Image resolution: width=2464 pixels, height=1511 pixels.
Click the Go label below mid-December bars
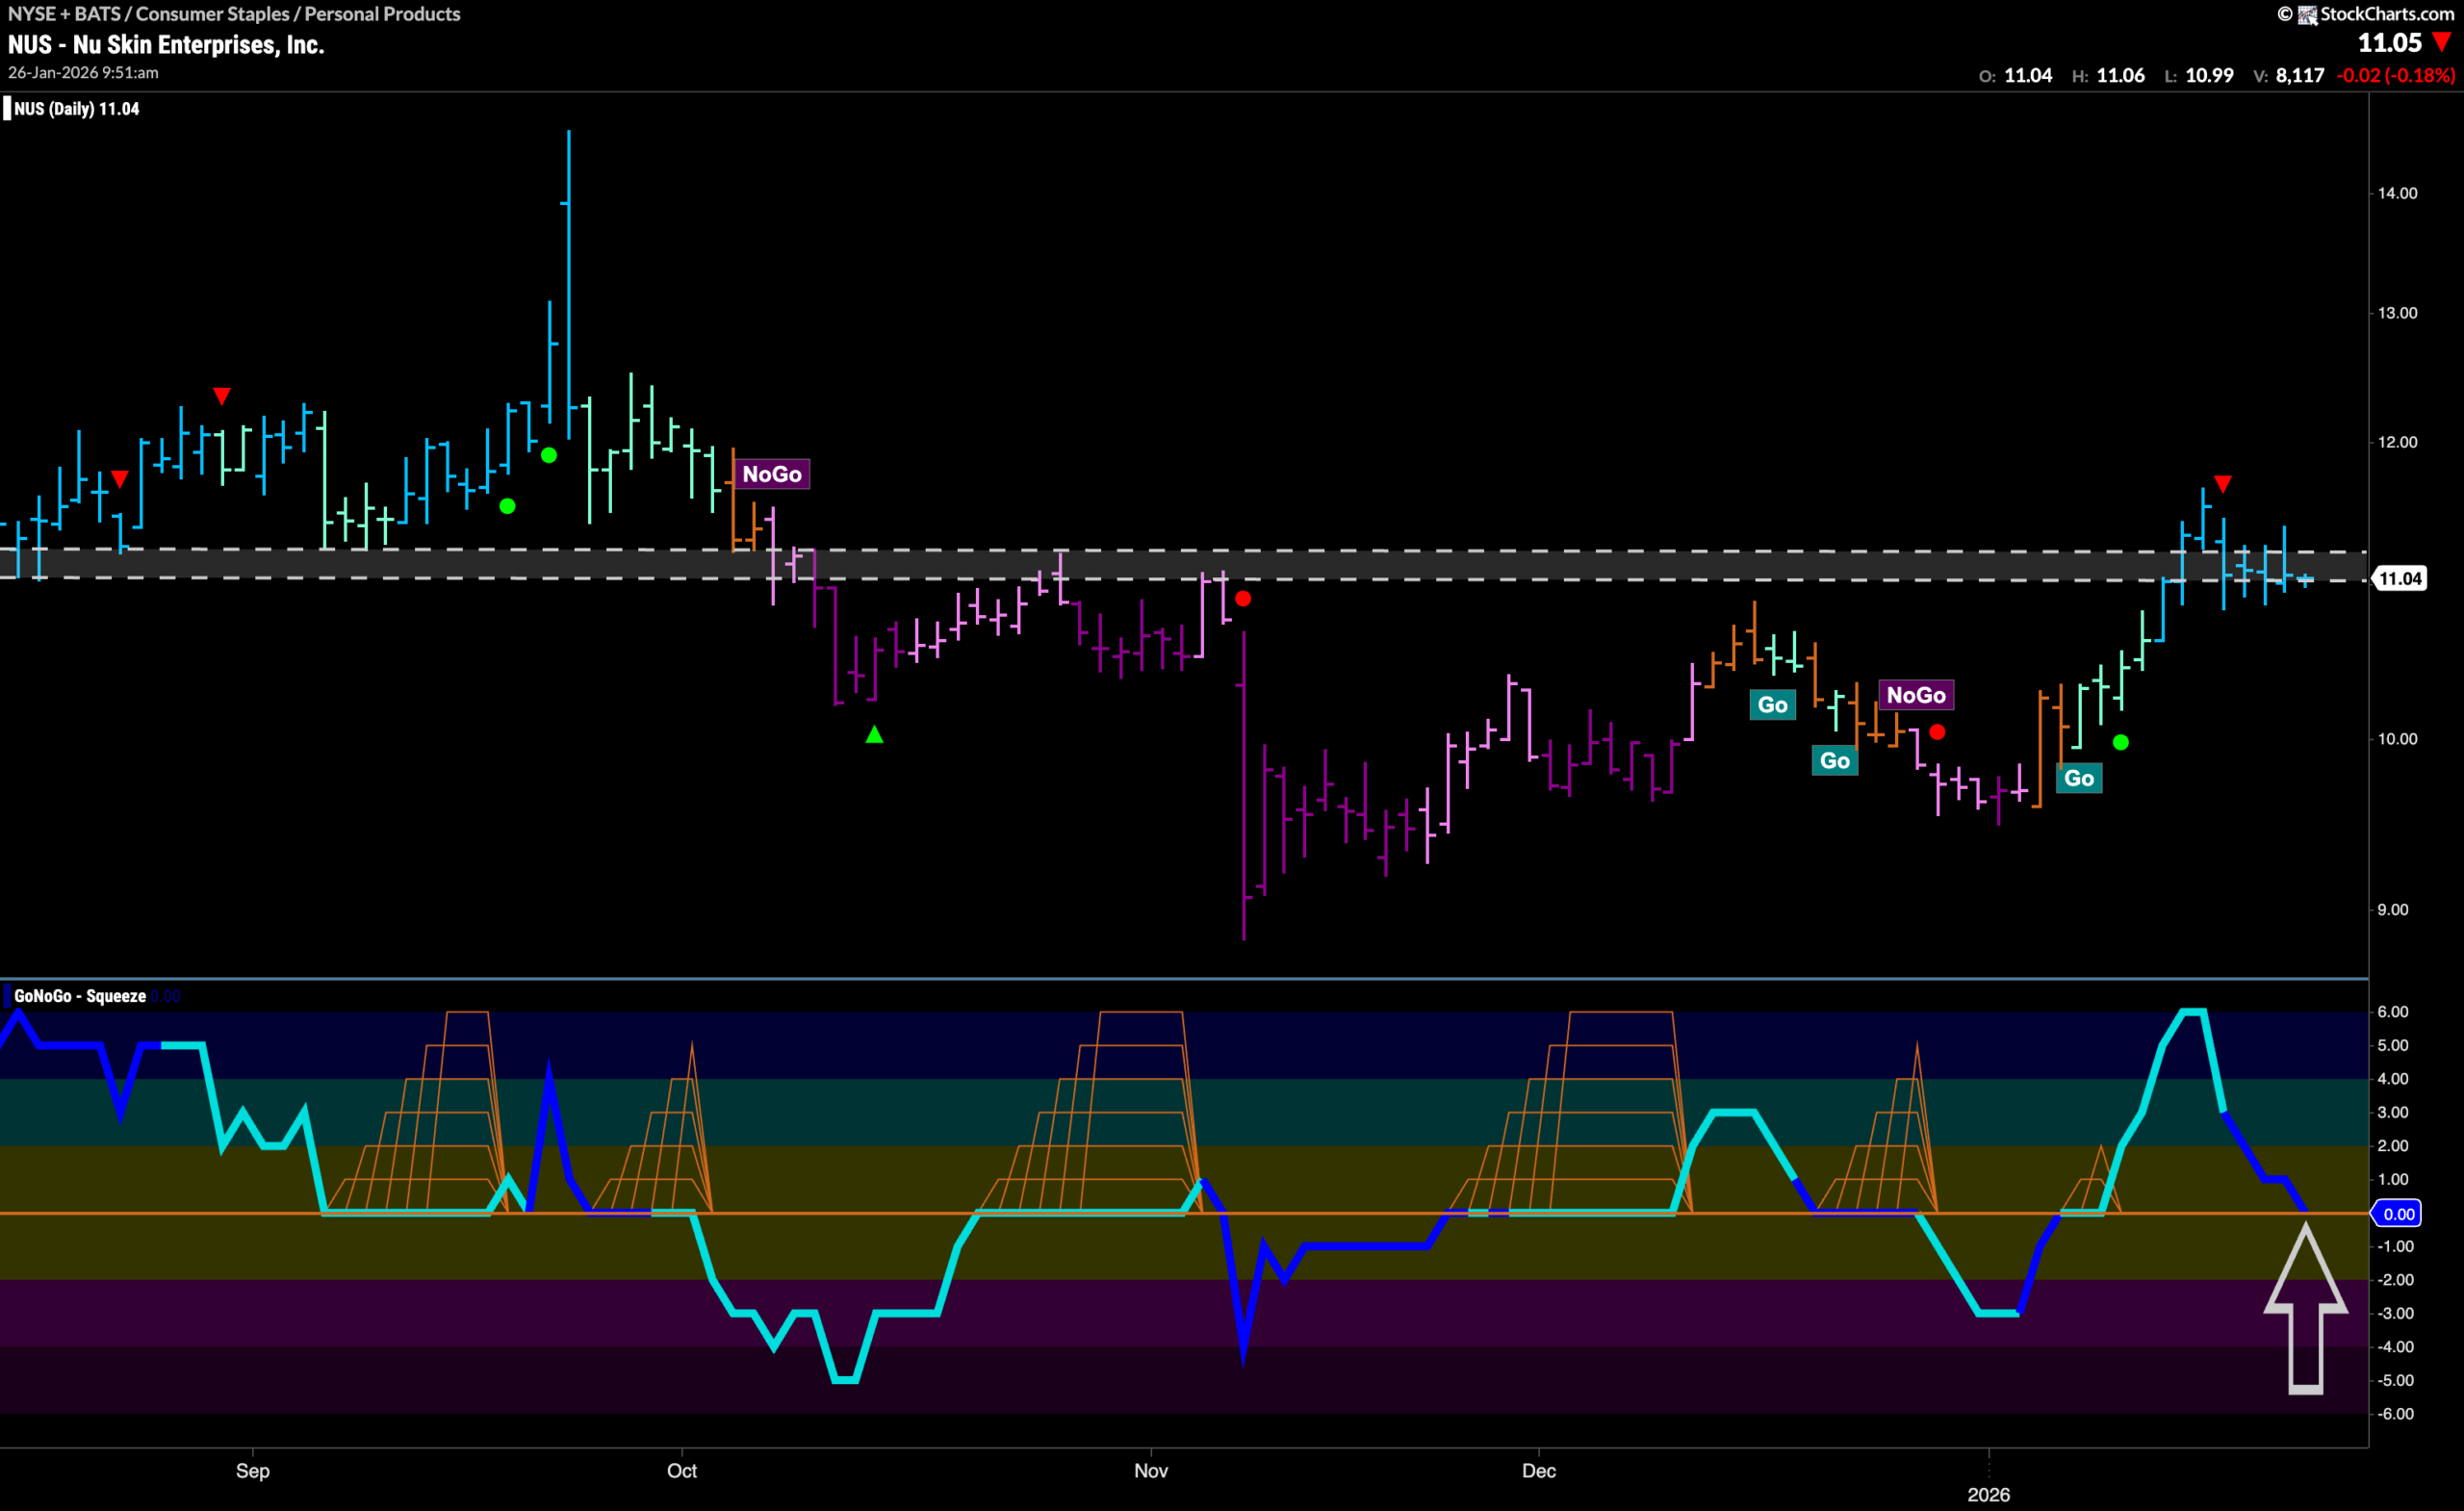(1773, 705)
